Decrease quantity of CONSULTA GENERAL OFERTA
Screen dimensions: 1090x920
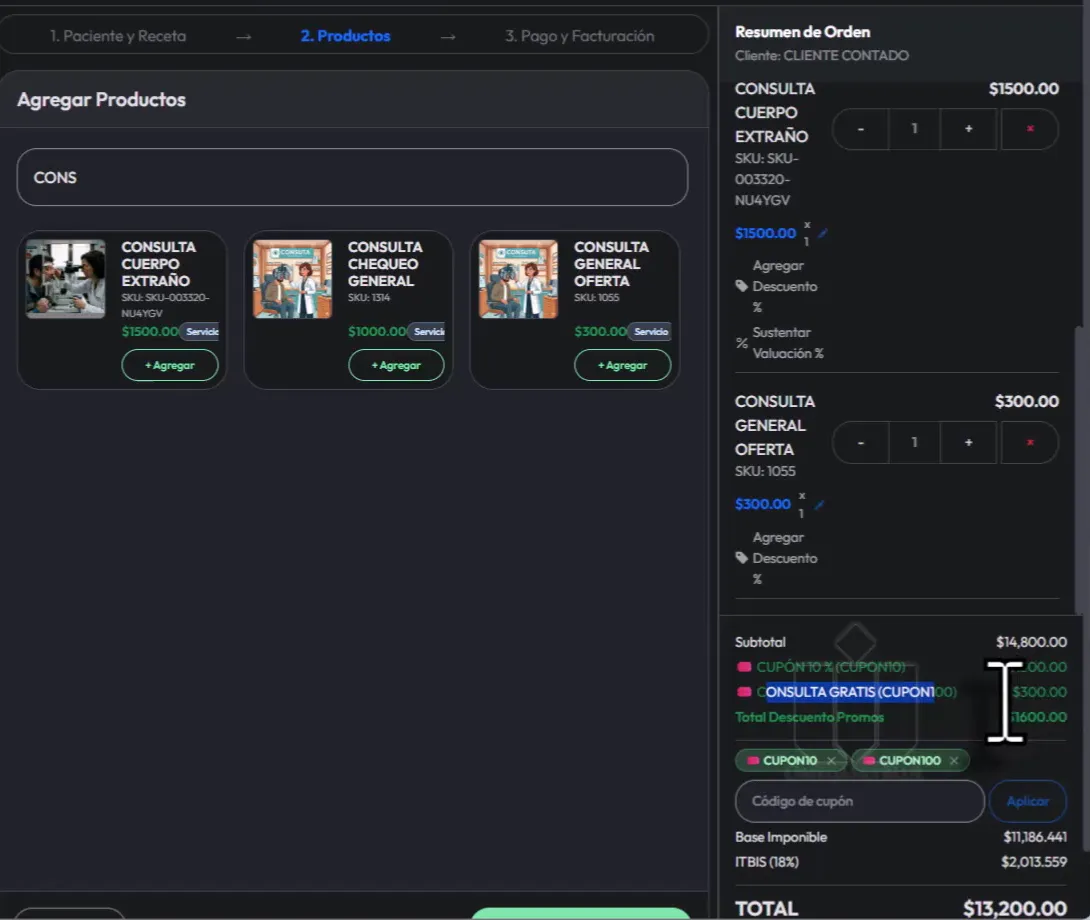861,442
